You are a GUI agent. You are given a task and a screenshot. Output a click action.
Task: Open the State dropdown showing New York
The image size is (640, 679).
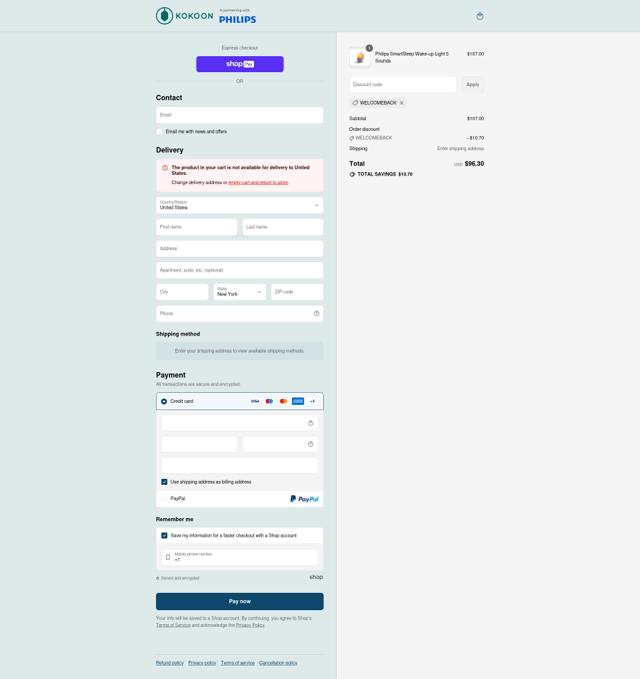[239, 292]
